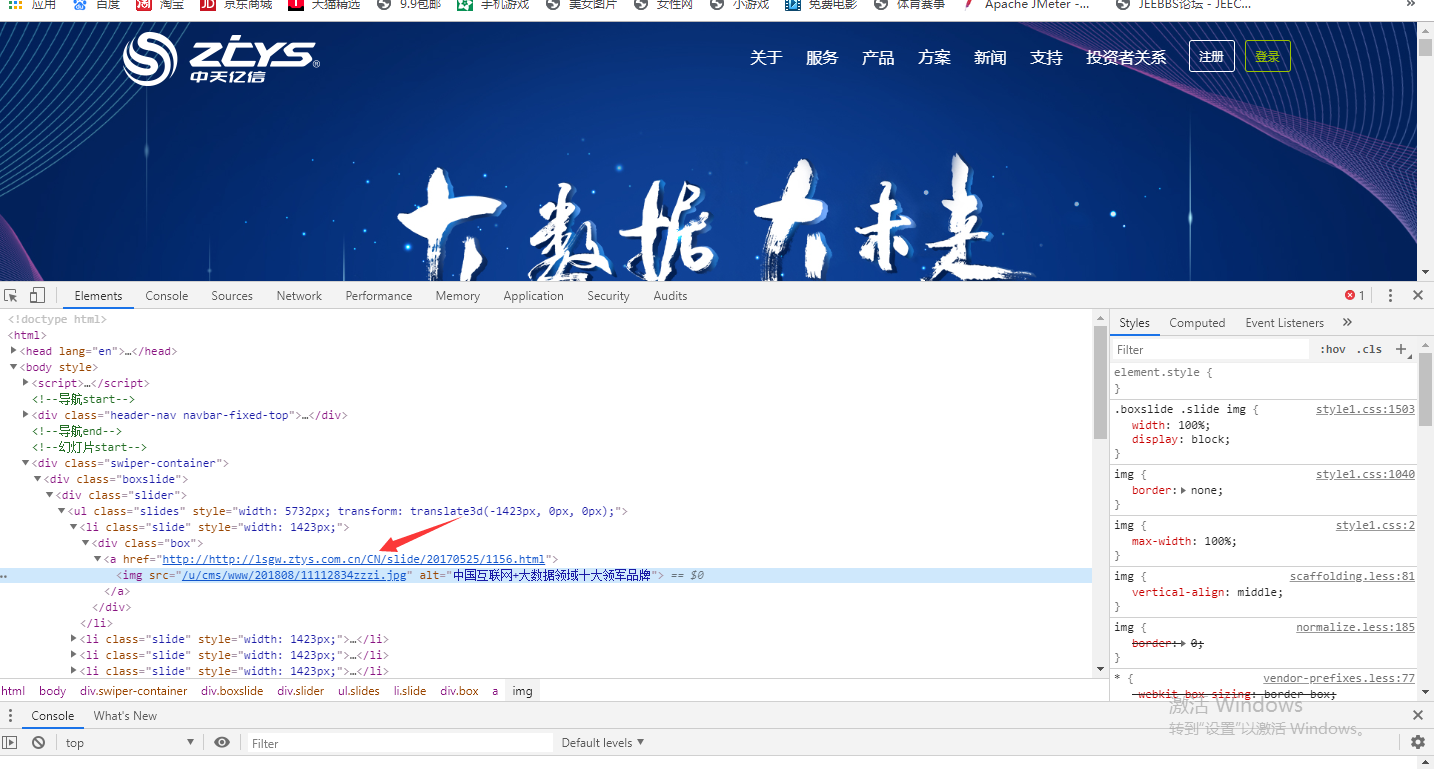Select div.swiper-container in the breadcrumb bar

pyautogui.click(x=134, y=691)
